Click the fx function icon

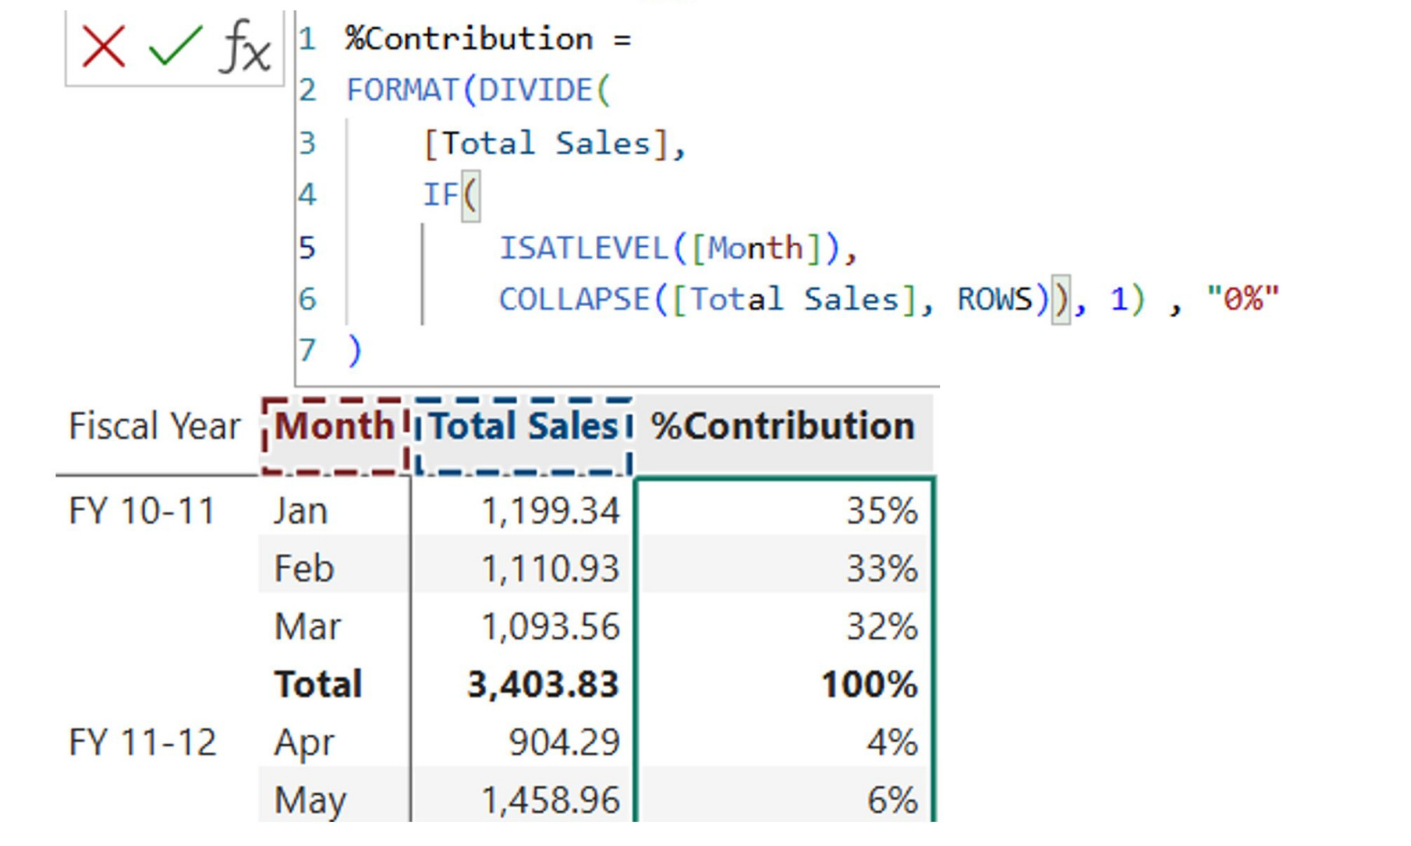[x=245, y=47]
